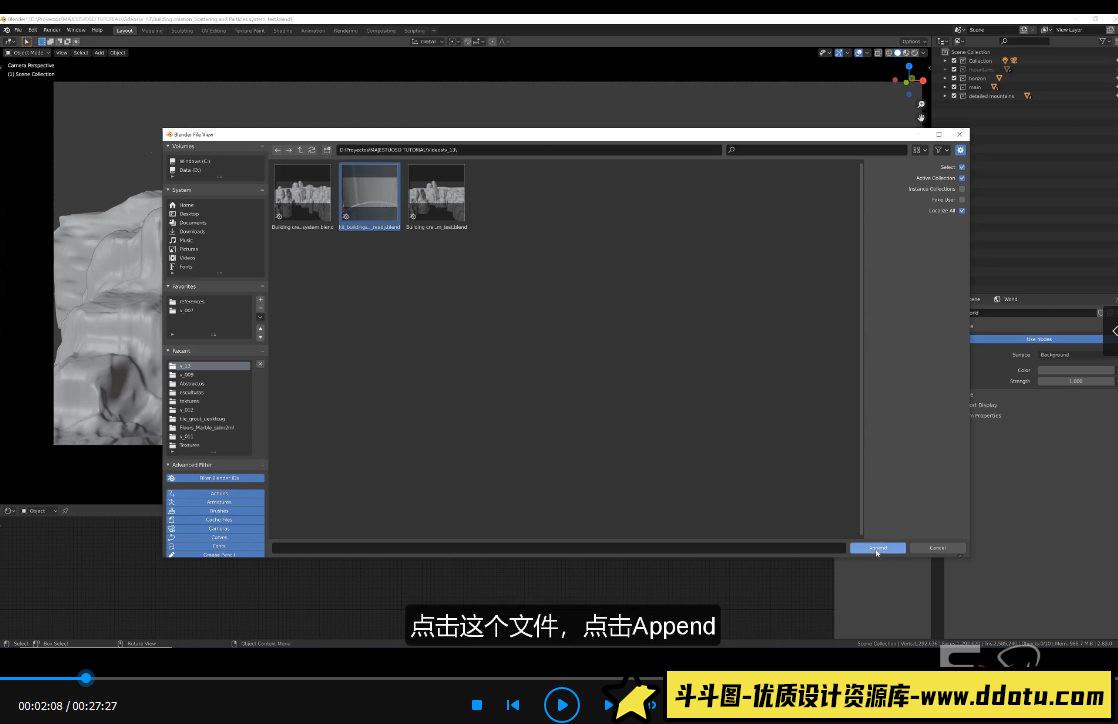The height and width of the screenshot is (724, 1118).
Task: Clear the Recent folders list
Action: click(x=260, y=364)
